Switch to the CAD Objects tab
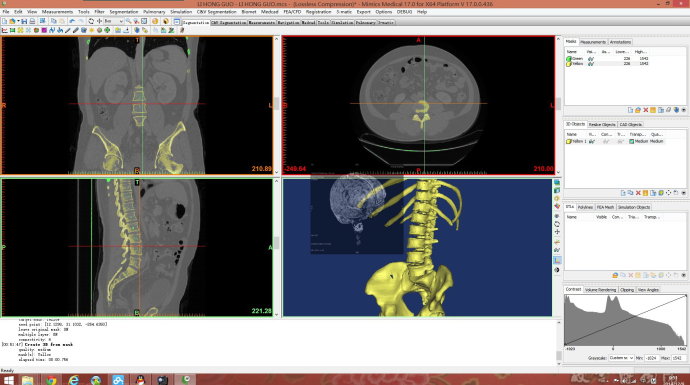The height and width of the screenshot is (385, 690). 631,125
